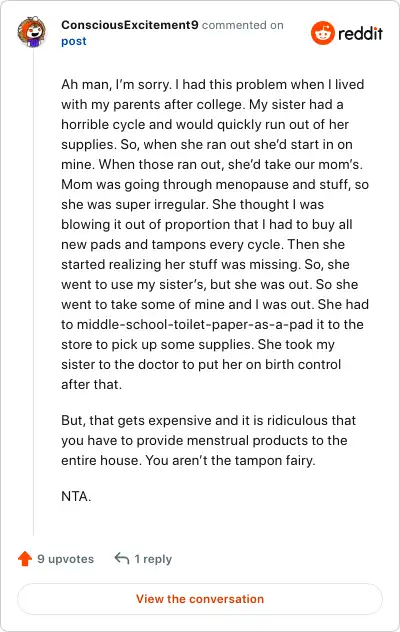Image resolution: width=400 pixels, height=632 pixels.
Task: Click the "NTA." verdict line
Action: [76, 496]
